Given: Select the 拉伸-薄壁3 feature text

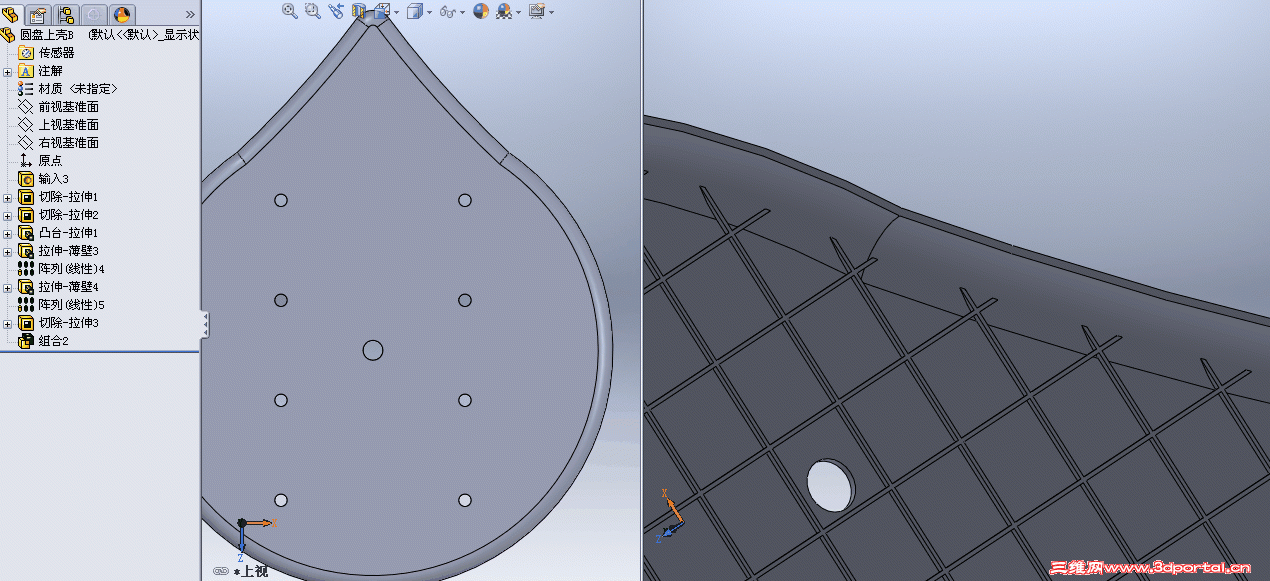Looking at the screenshot, I should 69,251.
